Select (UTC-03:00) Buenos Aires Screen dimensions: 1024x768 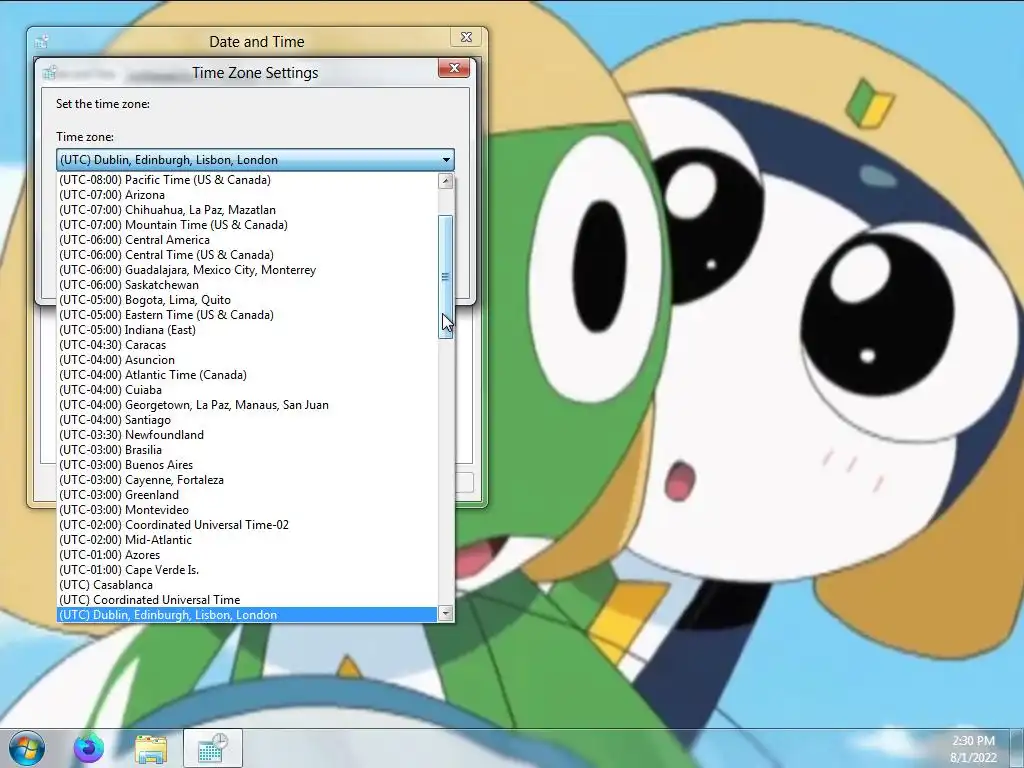coord(247,465)
